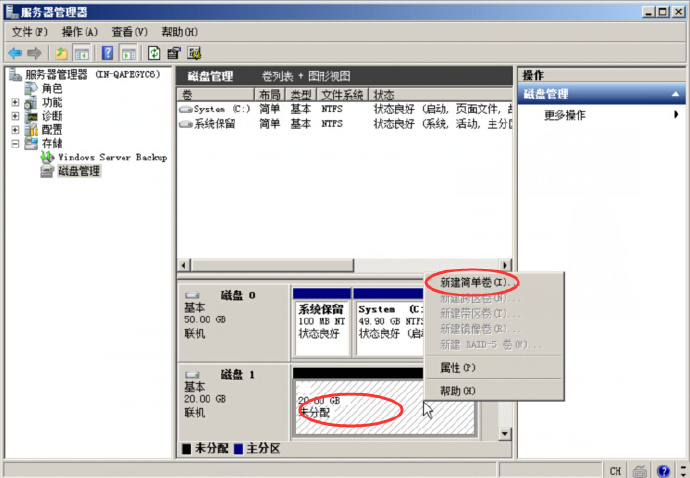Click the last icon in the toolbar

(x=194, y=53)
